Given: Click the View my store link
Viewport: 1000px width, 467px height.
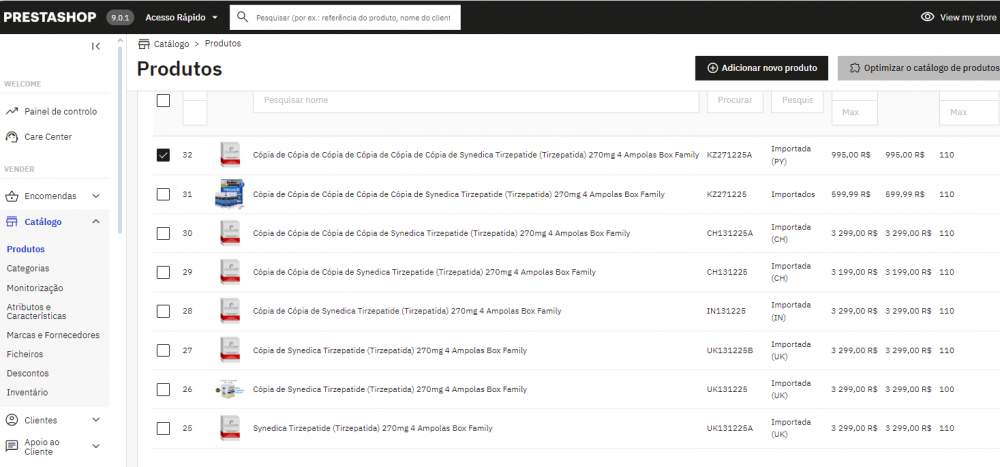Looking at the screenshot, I should (959, 17).
